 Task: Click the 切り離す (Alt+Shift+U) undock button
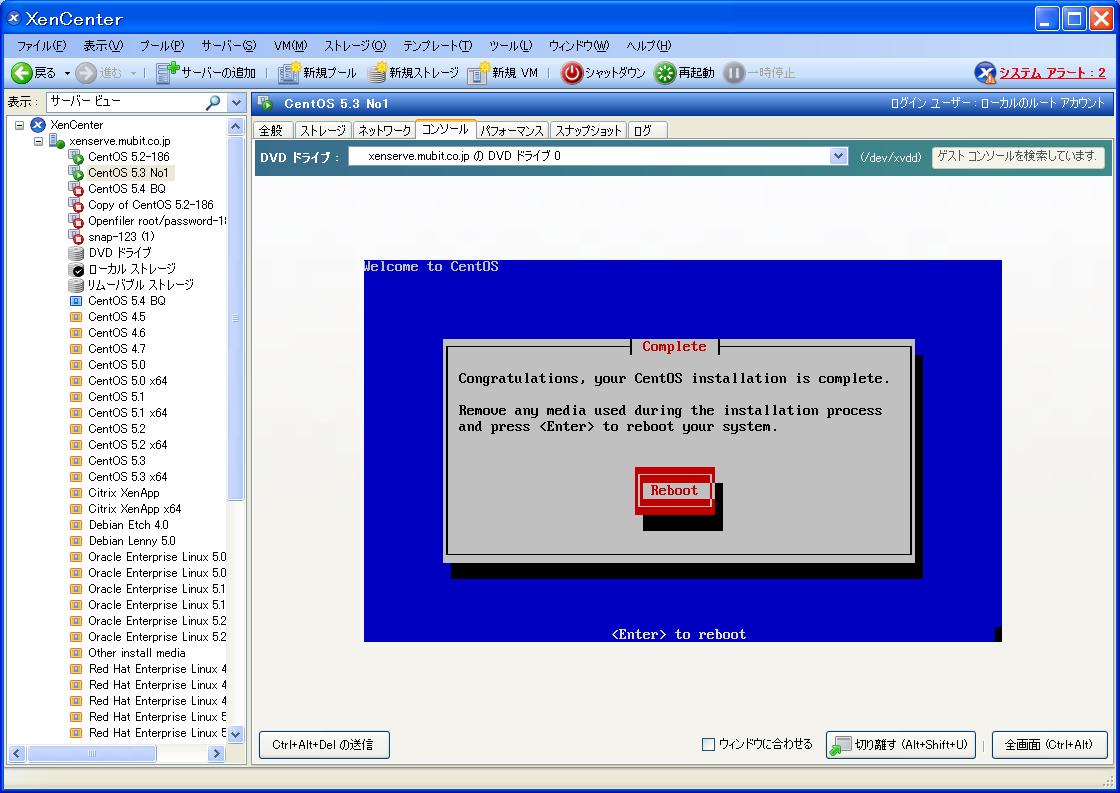click(900, 744)
